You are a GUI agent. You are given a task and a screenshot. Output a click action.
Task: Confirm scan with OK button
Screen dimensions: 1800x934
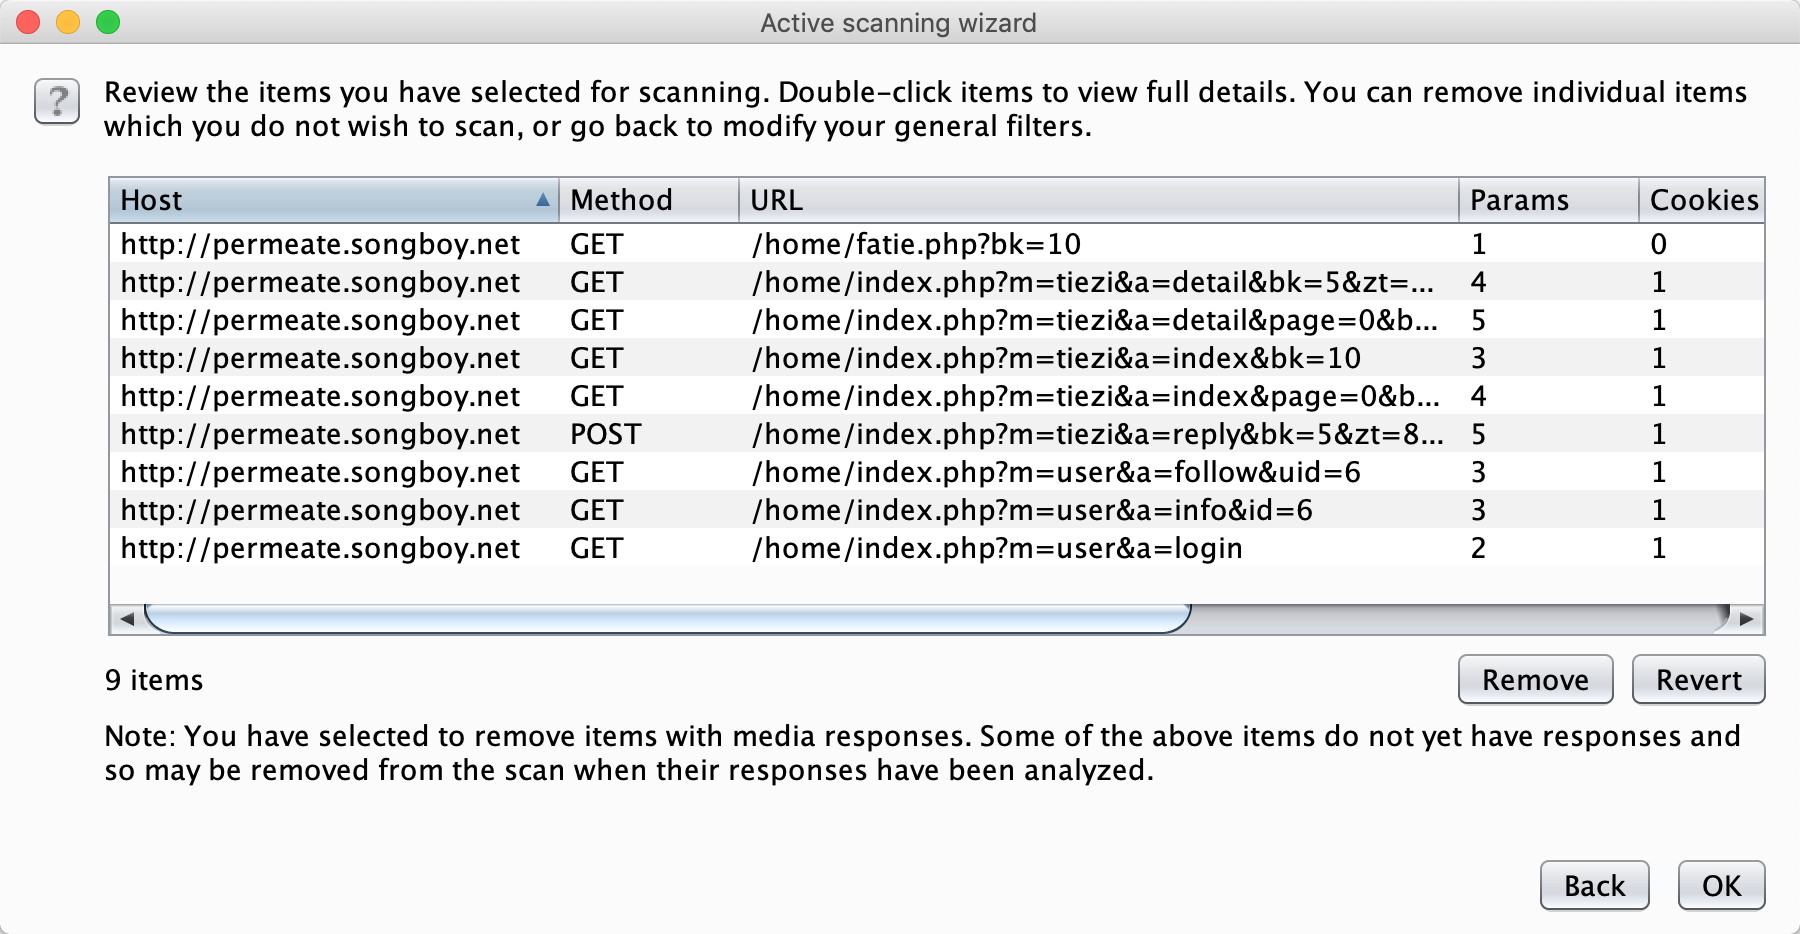coord(1720,886)
